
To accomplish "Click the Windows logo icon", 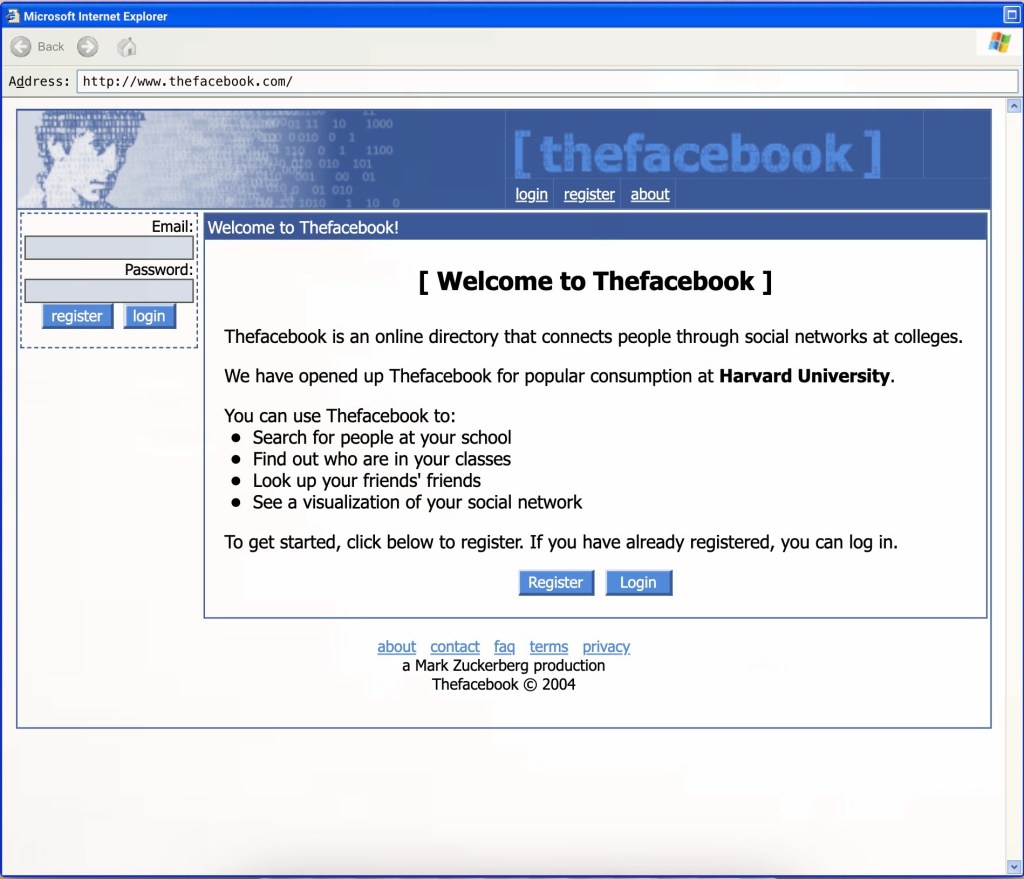I will (x=999, y=42).
